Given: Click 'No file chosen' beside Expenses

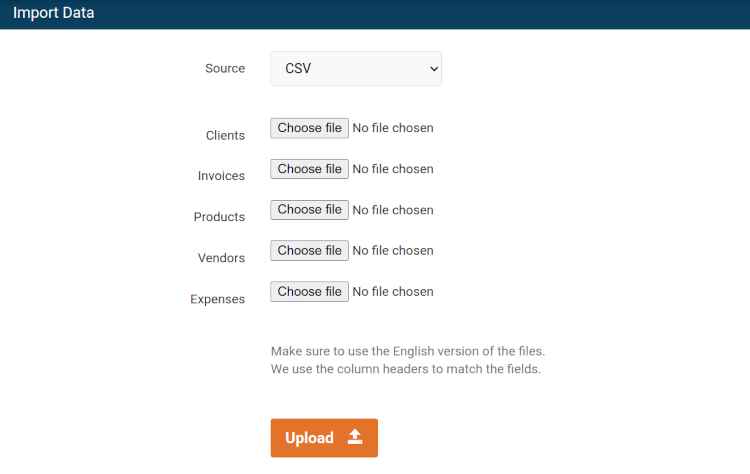Looking at the screenshot, I should point(393,292).
